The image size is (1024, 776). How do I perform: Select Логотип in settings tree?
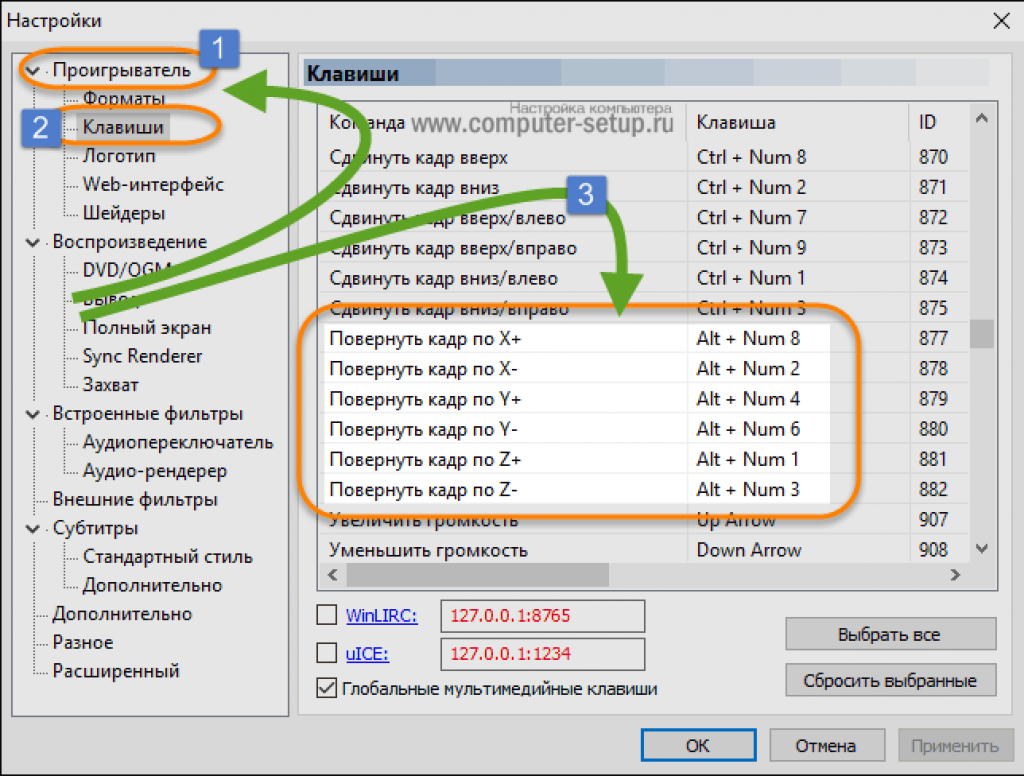[x=119, y=155]
